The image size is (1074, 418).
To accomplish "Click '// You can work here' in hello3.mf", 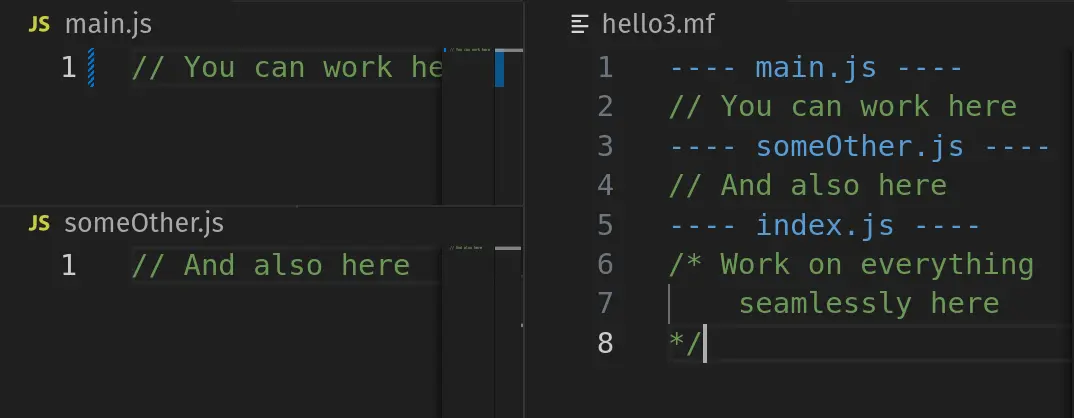I will 842,106.
